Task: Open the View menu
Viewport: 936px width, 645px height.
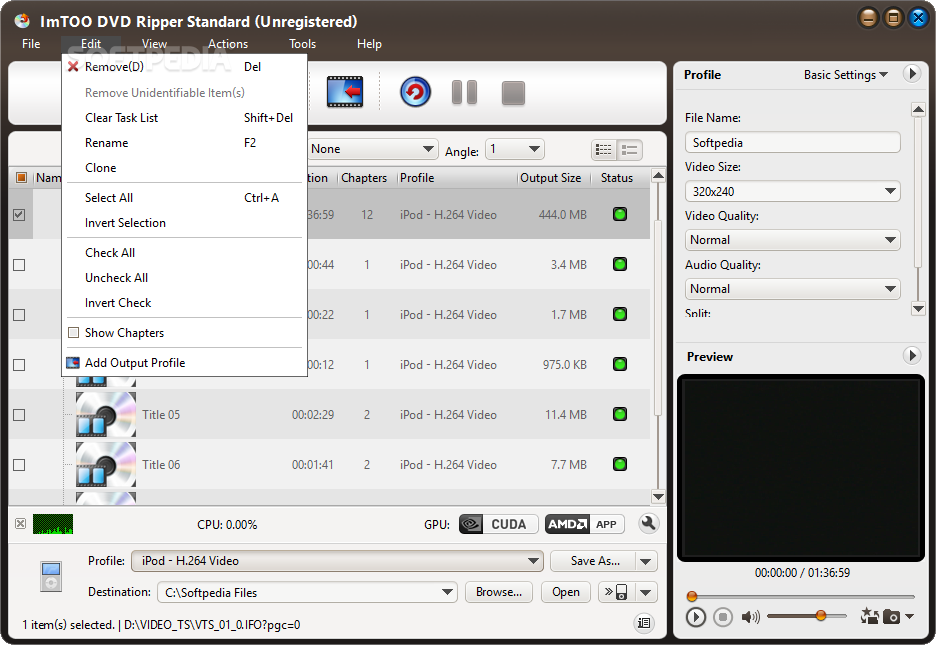Action: (154, 44)
